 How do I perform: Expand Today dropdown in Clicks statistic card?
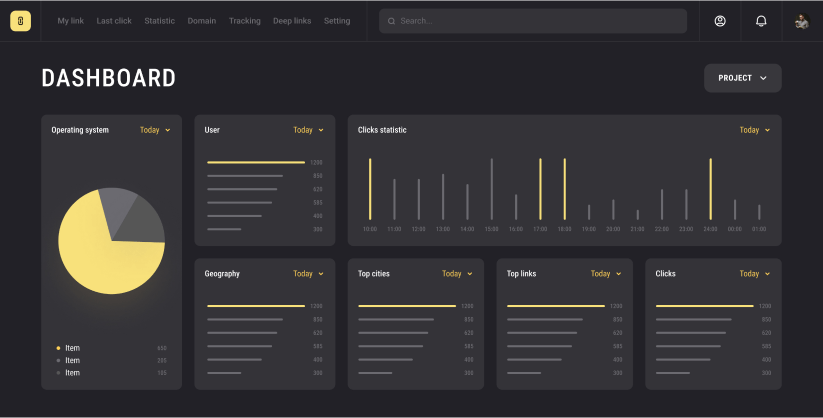click(x=755, y=130)
